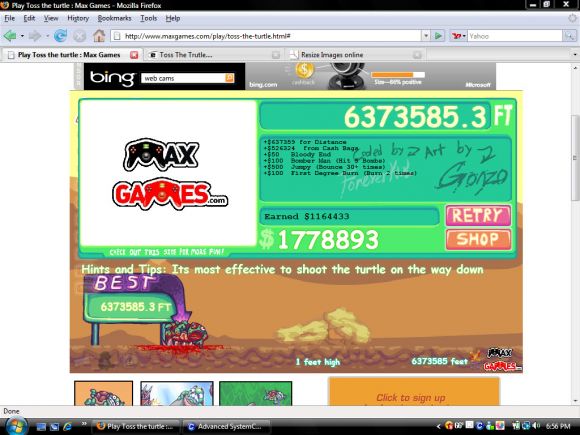Click the bing.com link in ad banner

click(x=263, y=85)
